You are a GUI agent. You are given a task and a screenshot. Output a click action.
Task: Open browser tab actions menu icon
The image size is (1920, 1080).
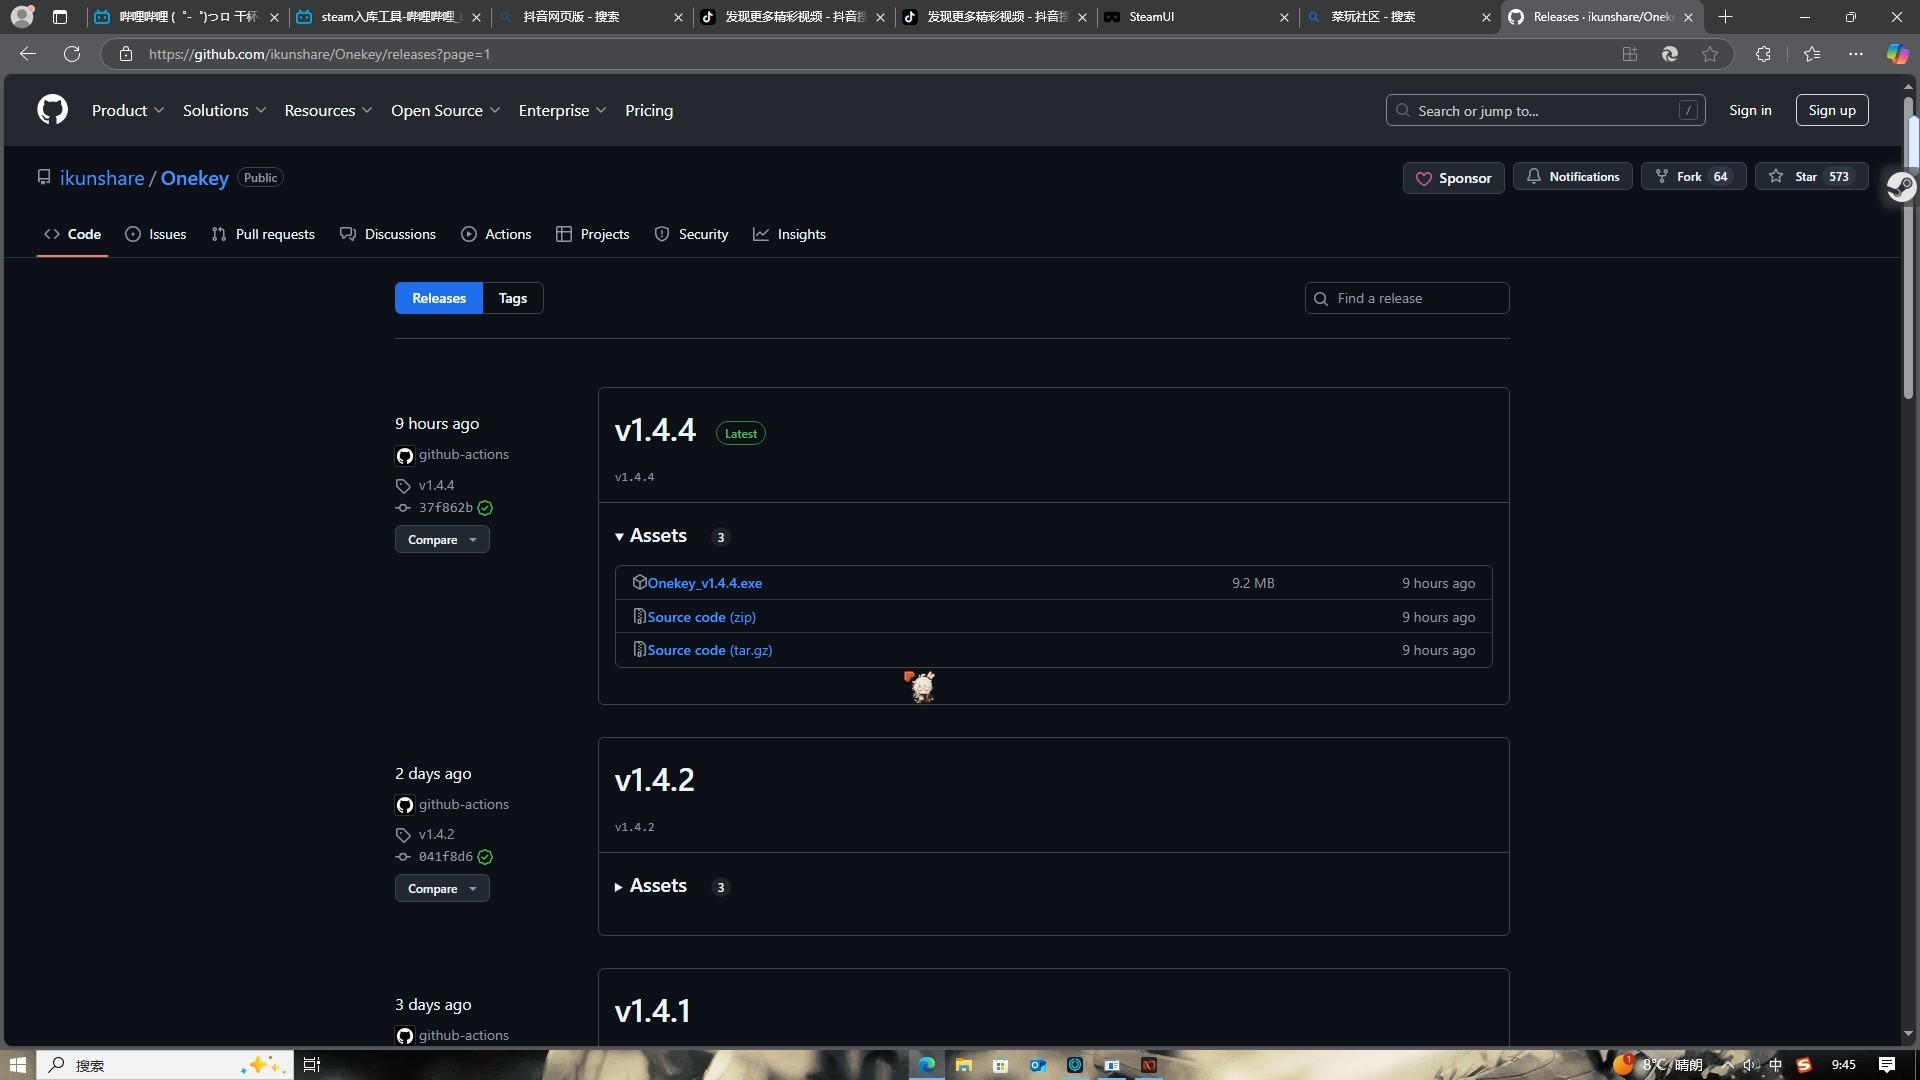point(60,17)
